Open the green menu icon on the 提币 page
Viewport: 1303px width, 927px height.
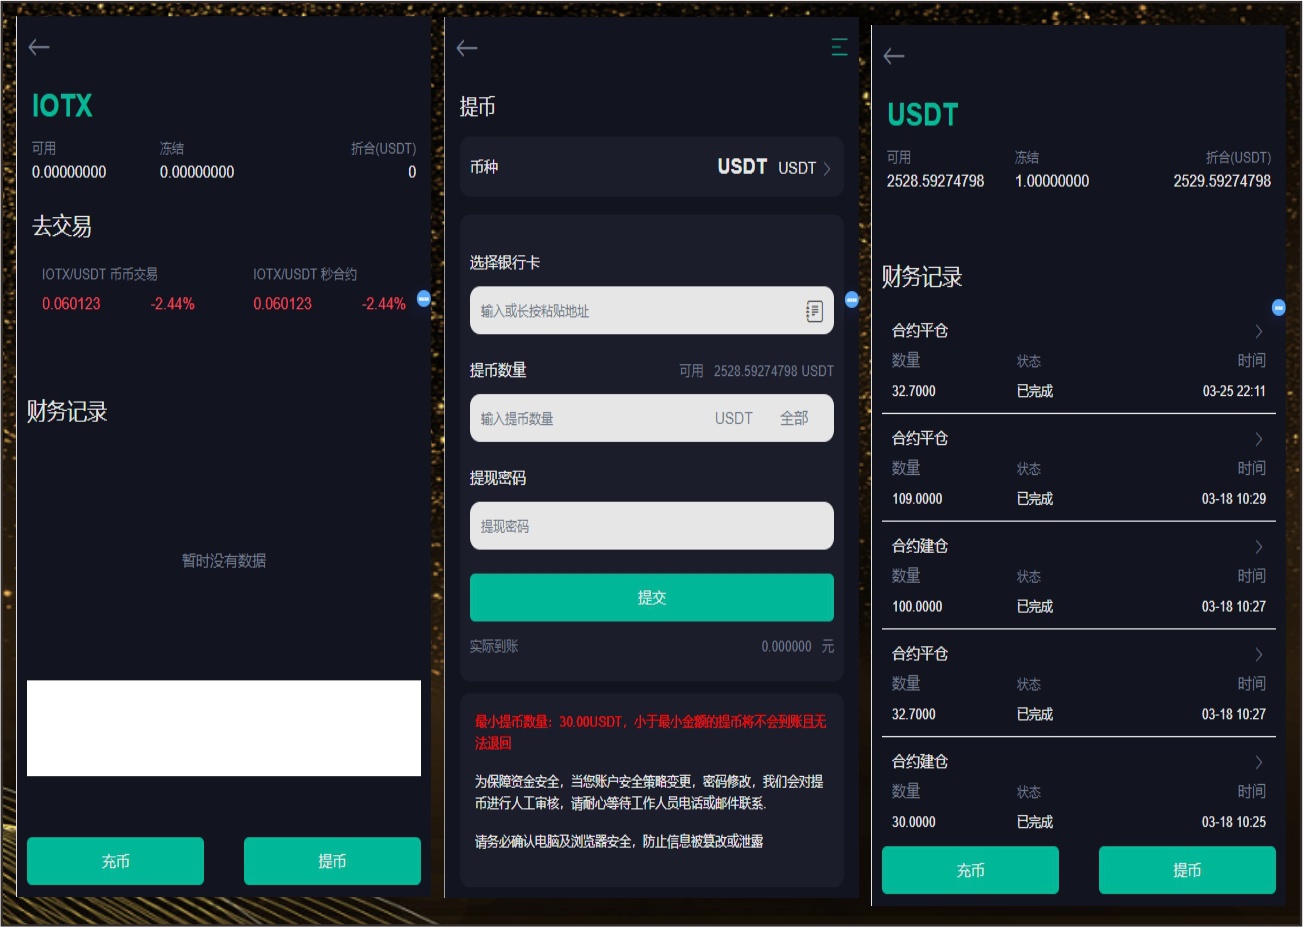(839, 47)
